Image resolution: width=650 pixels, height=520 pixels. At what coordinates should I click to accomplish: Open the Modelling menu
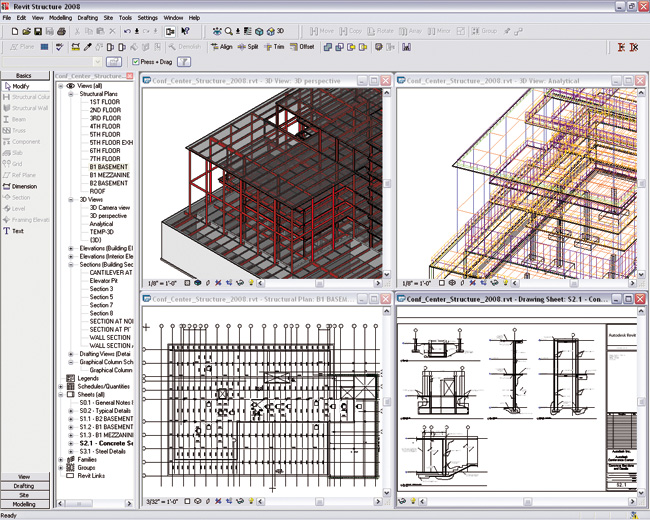pyautogui.click(x=60, y=17)
